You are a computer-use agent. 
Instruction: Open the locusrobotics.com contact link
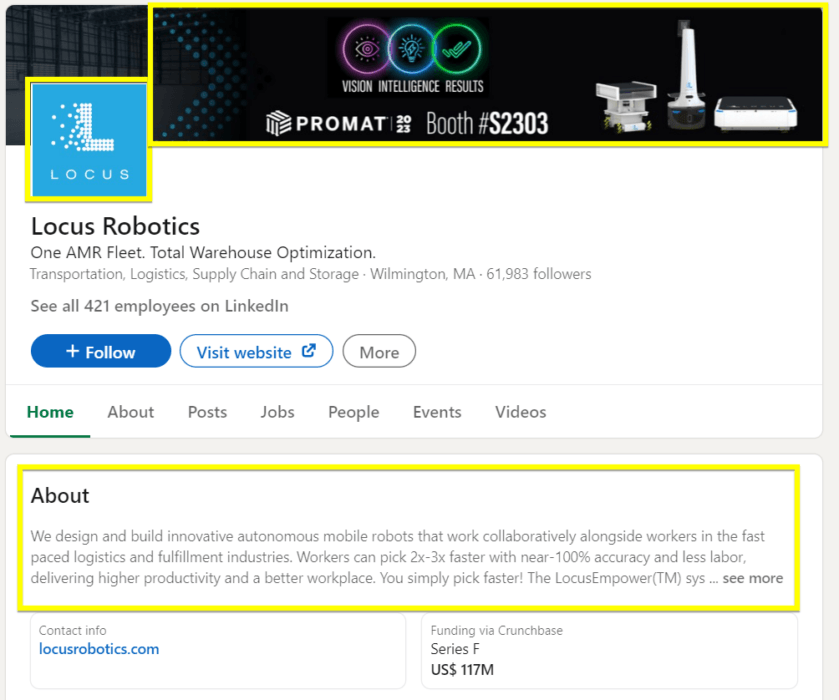pyautogui.click(x=98, y=648)
